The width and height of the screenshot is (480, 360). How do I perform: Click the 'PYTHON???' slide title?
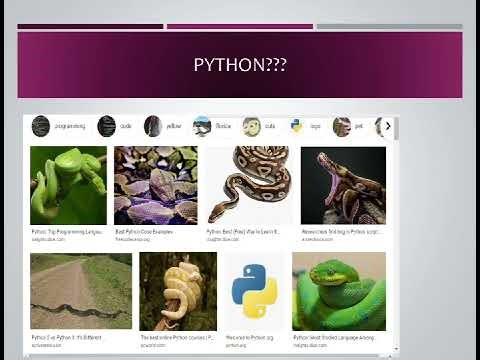tap(240, 65)
